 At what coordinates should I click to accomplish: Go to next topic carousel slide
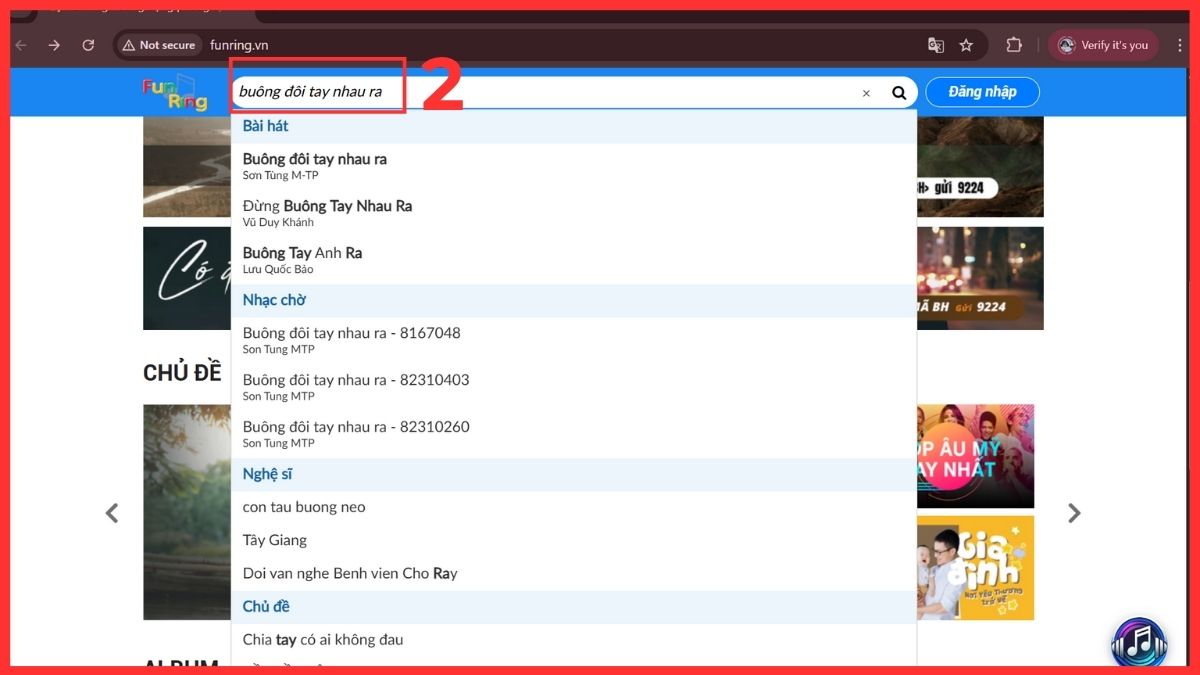point(1074,513)
